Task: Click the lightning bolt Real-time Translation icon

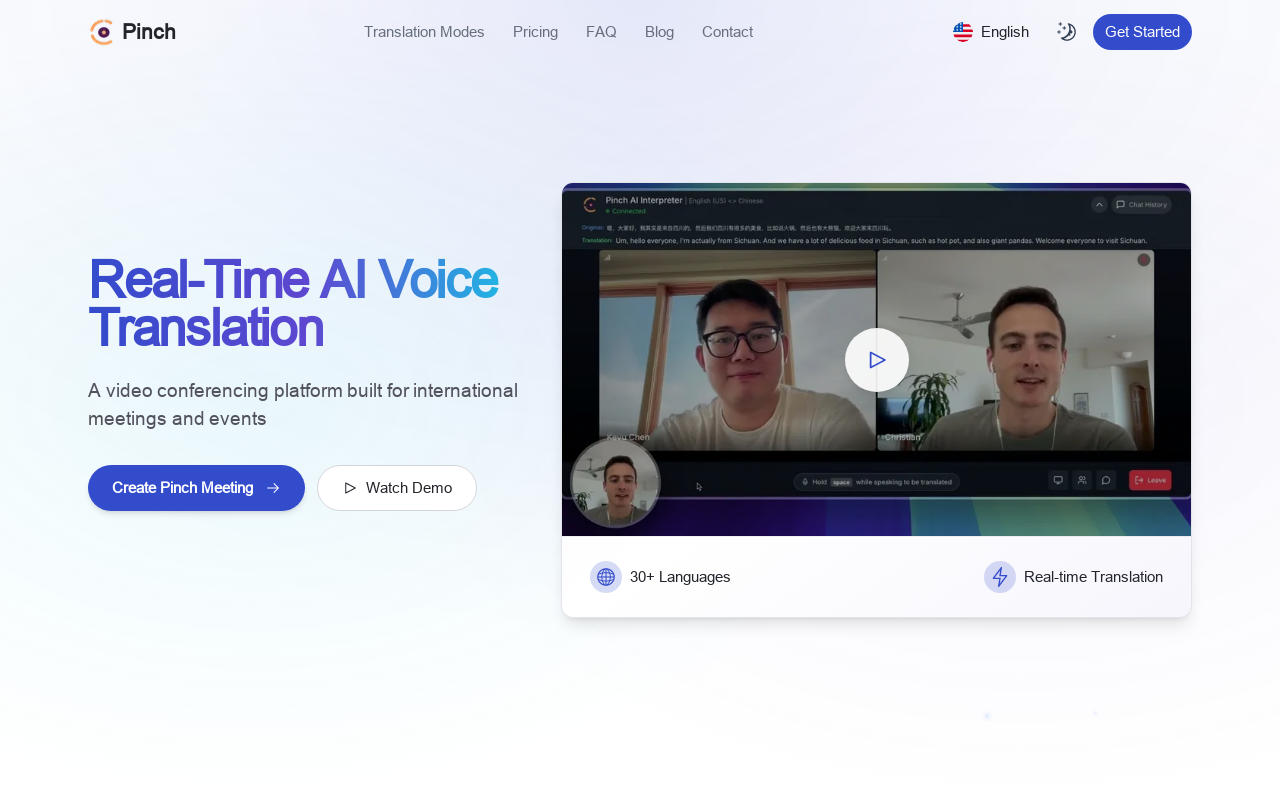Action: [x=1000, y=577]
